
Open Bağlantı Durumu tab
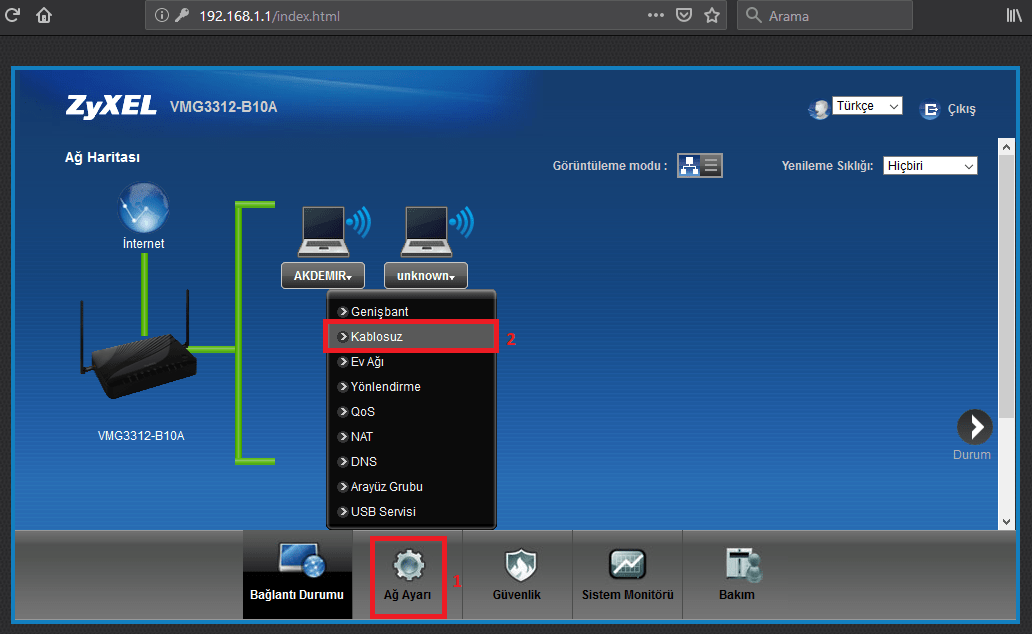(x=297, y=575)
